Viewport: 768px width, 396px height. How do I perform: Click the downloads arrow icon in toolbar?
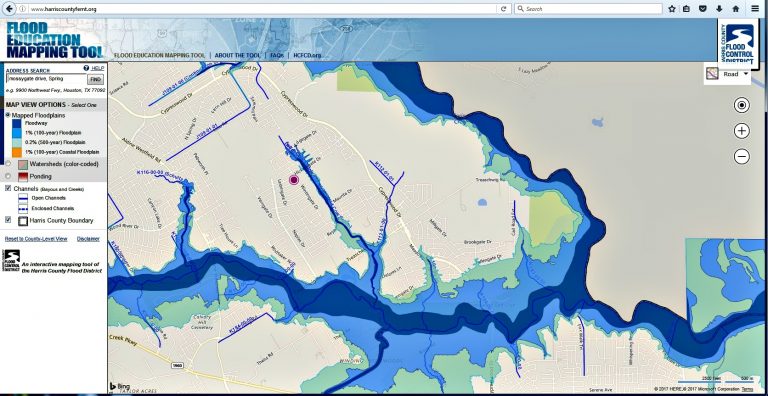point(719,9)
